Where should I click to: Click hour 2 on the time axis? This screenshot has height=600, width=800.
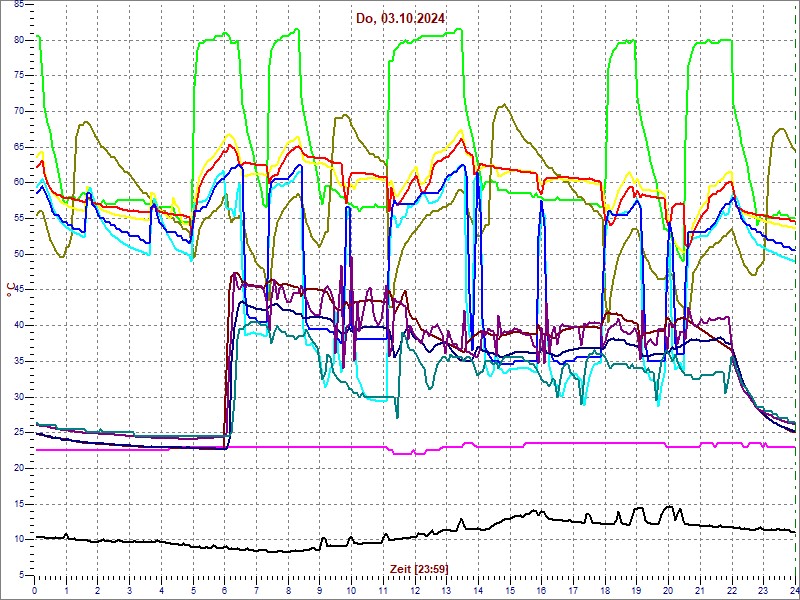[98, 590]
